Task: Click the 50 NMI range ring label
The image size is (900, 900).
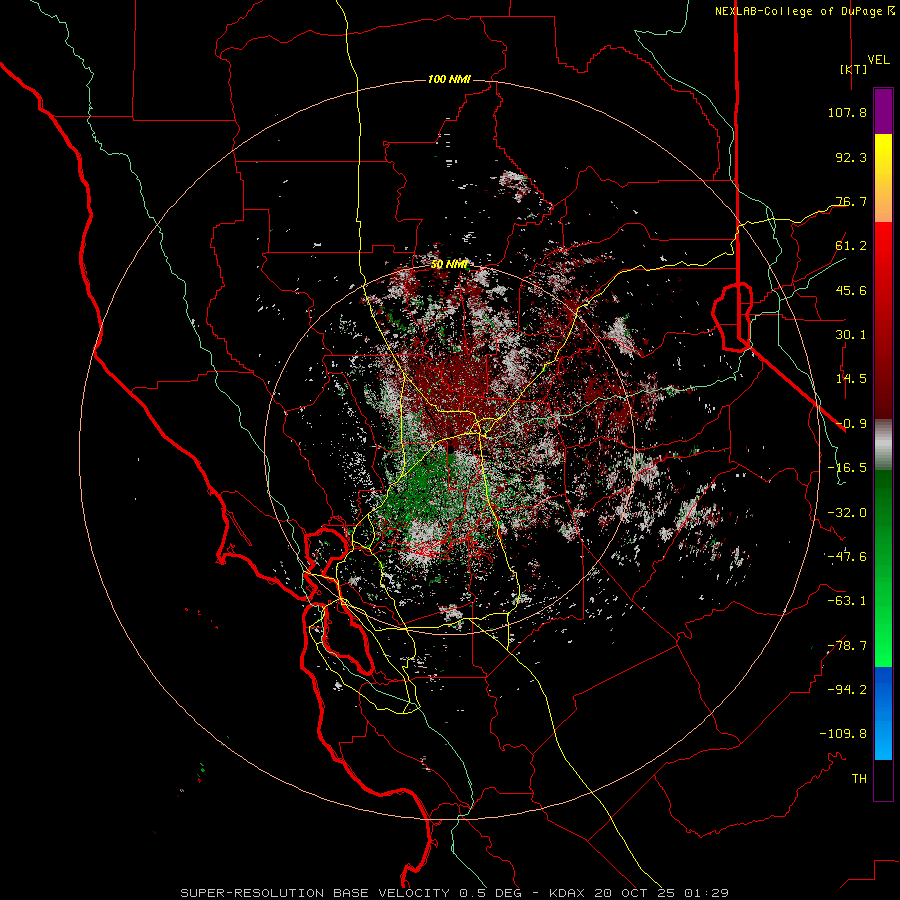Action: (x=449, y=264)
